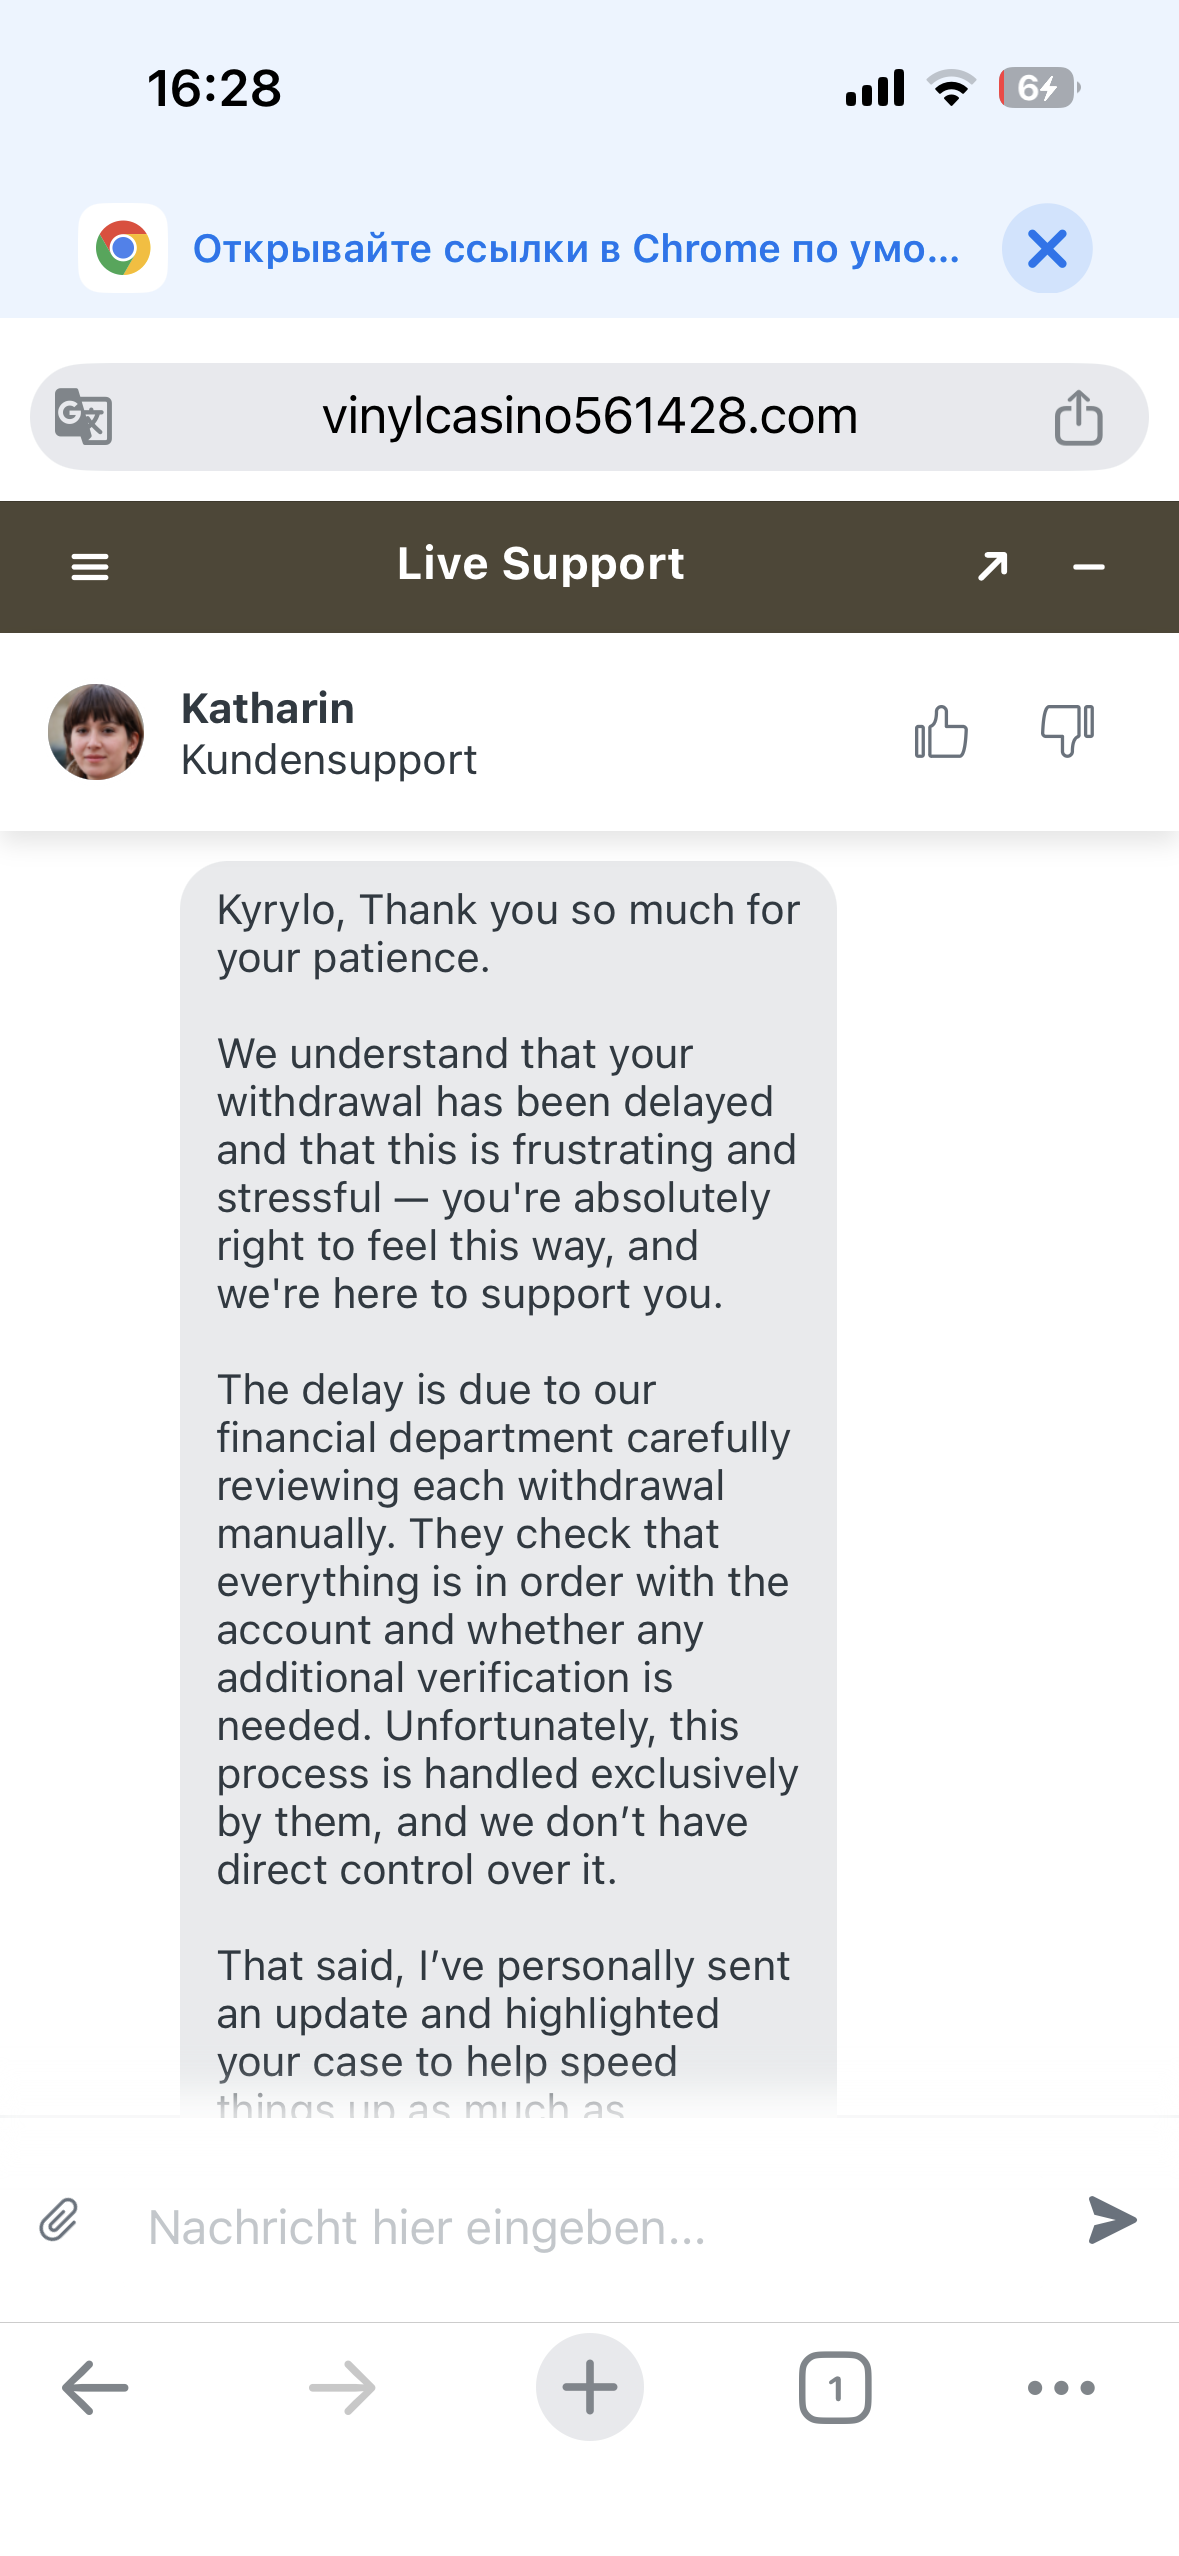Open the tab switcher showing 1 tab

pyautogui.click(x=835, y=2387)
